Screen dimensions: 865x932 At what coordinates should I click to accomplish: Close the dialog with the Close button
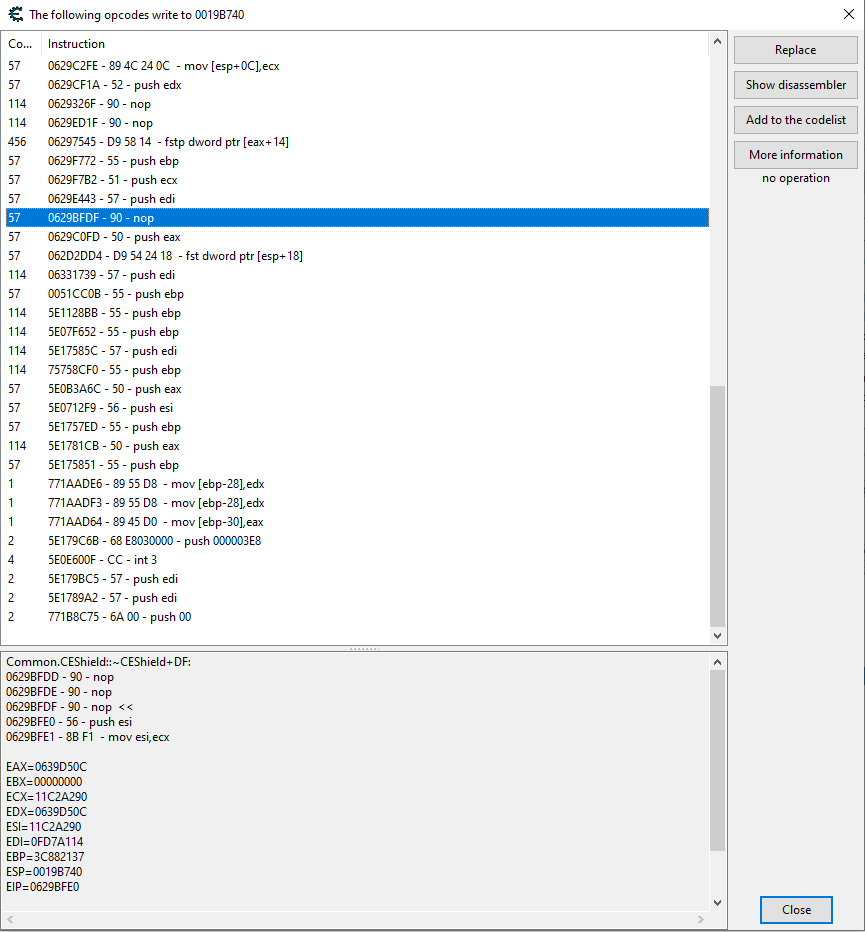click(796, 910)
